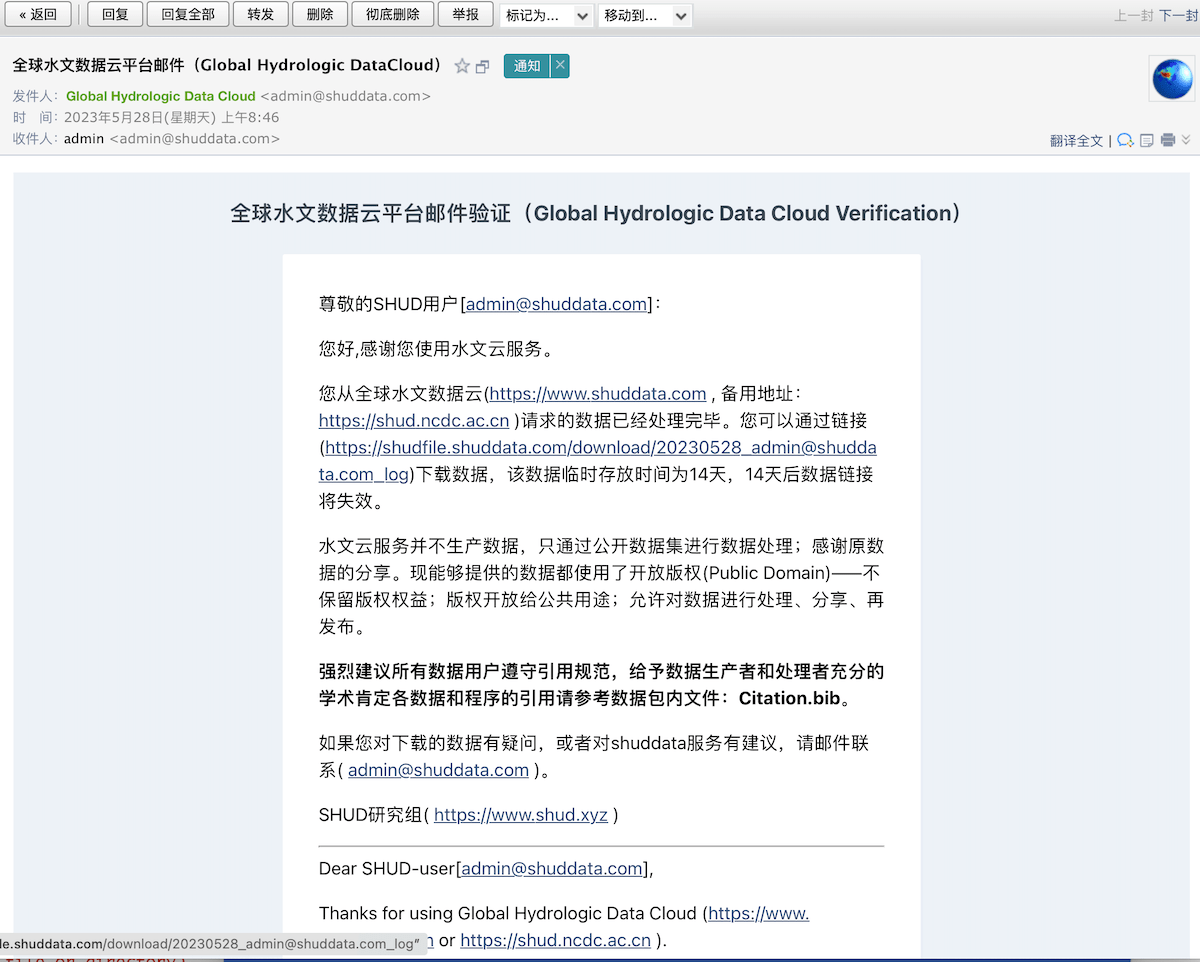
Task: Click the recipient admin name
Action: 84,138
